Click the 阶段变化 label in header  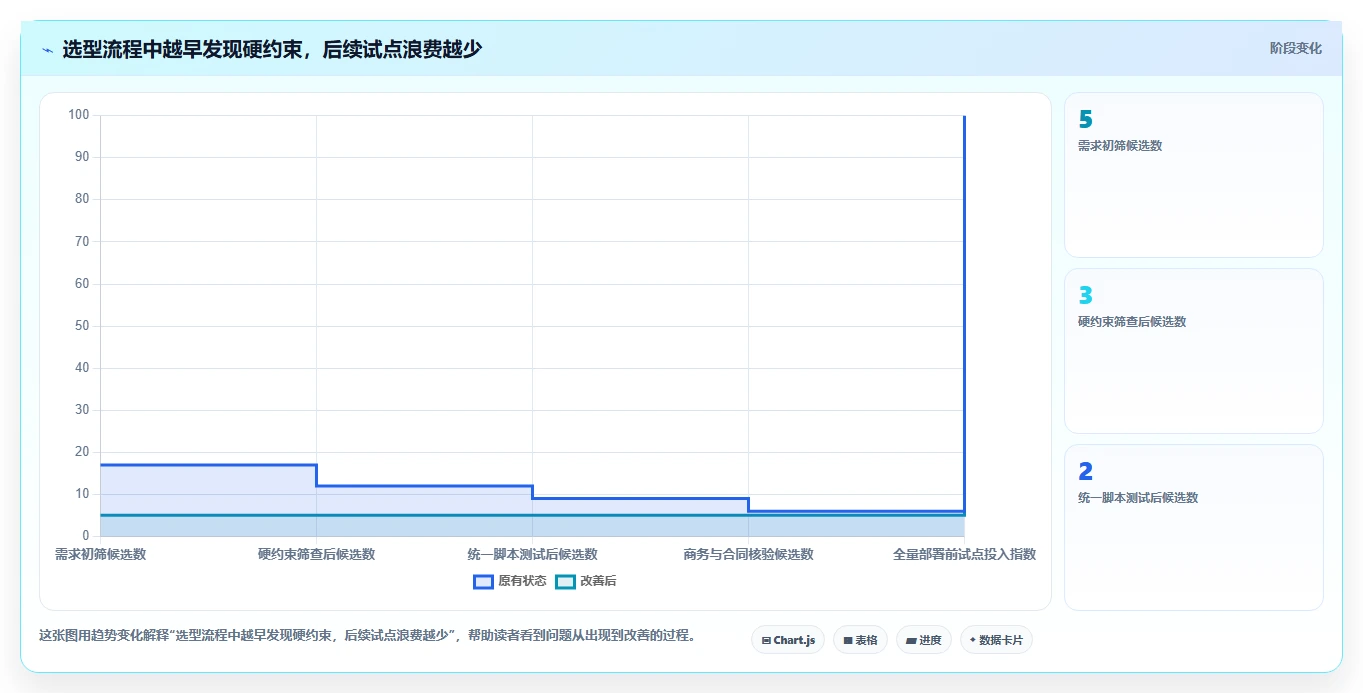click(1296, 48)
